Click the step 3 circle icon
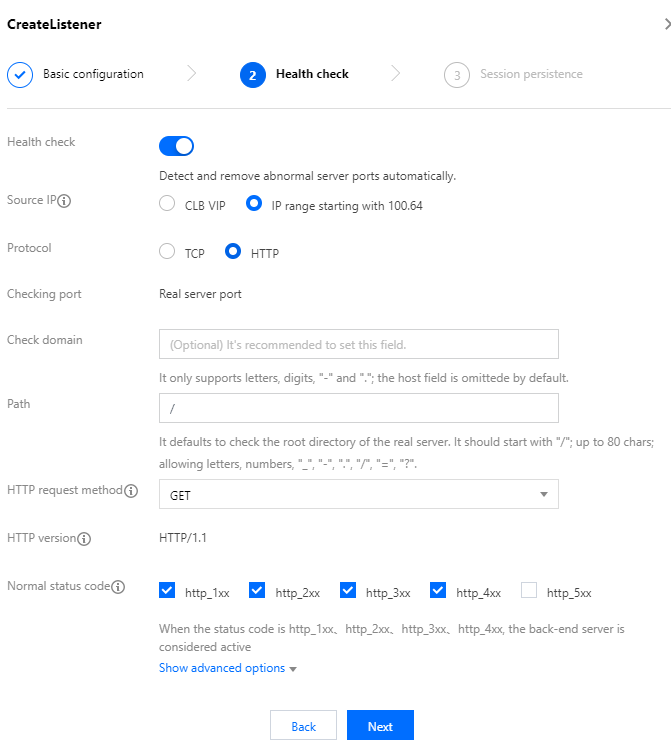Image resolution: width=671 pixels, height=748 pixels. (x=457, y=75)
